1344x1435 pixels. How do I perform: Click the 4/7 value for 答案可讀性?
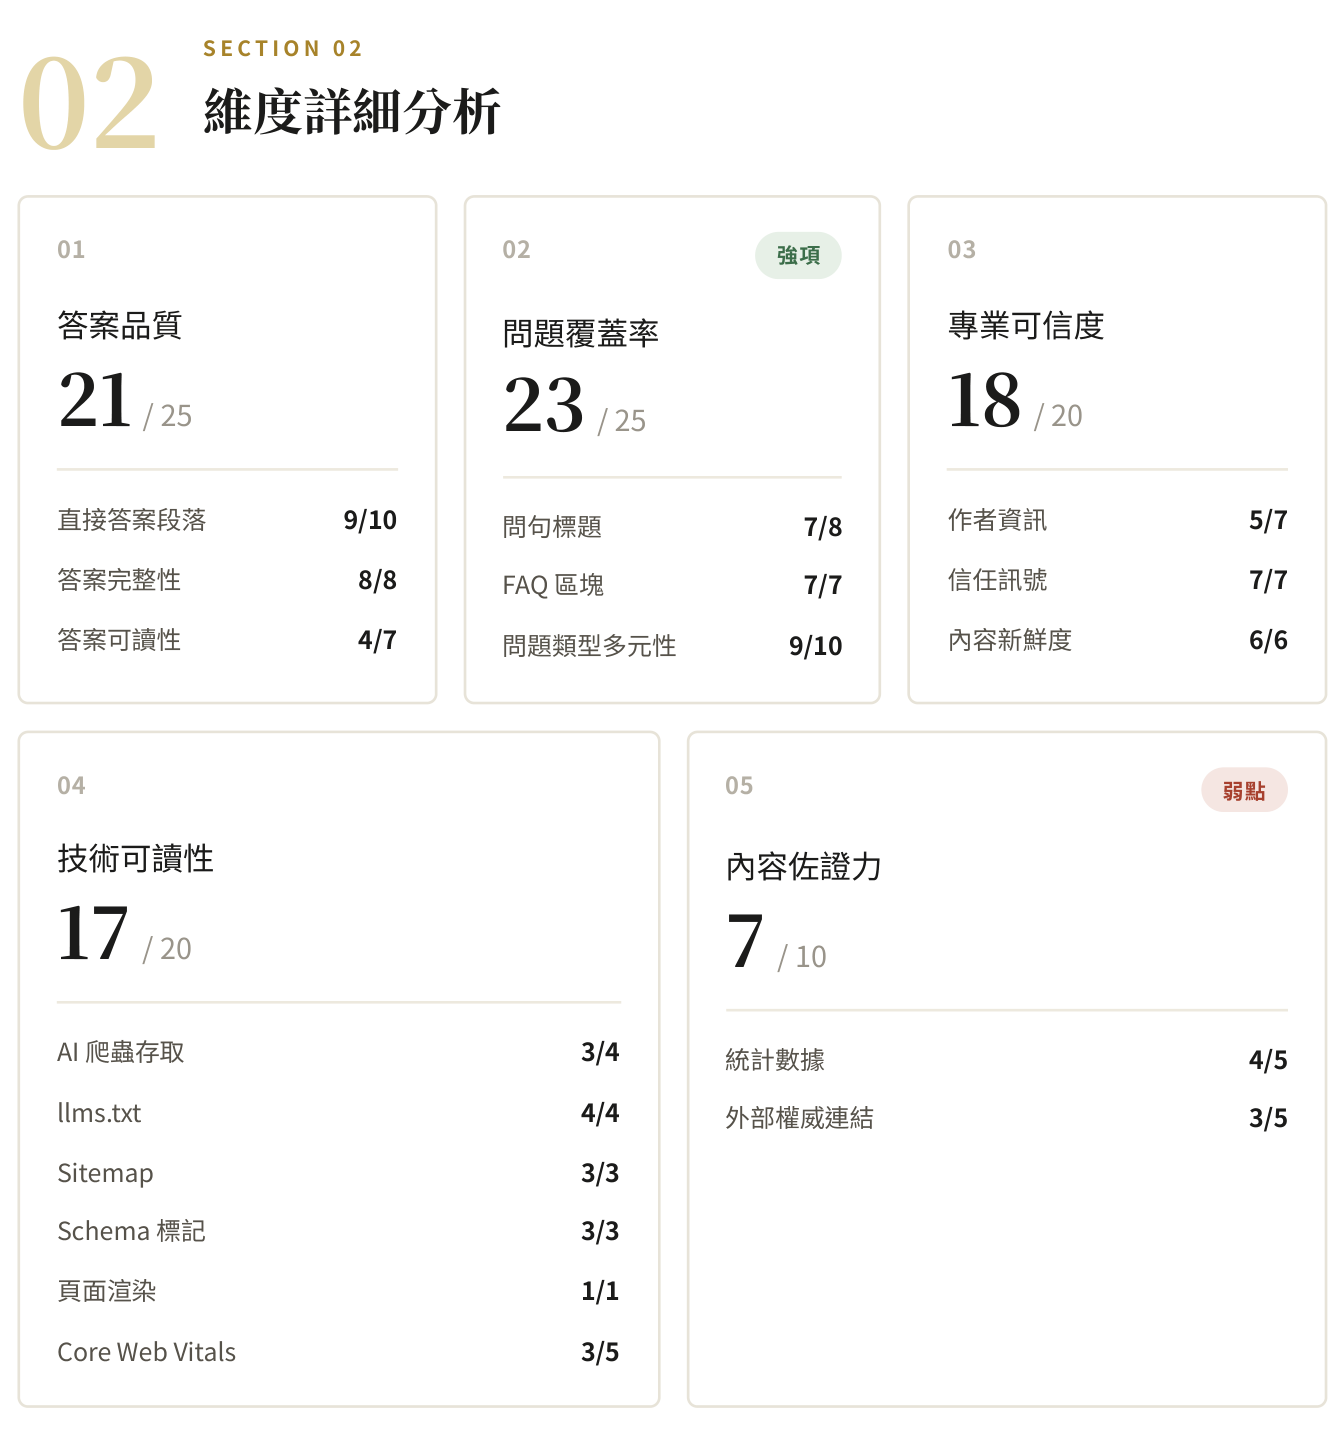tap(378, 640)
